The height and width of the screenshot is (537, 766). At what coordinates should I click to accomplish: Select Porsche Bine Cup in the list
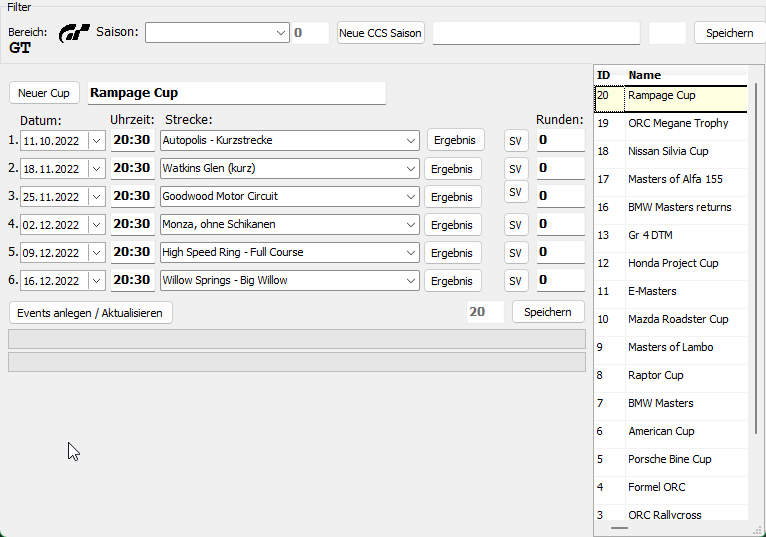[x=669, y=460]
